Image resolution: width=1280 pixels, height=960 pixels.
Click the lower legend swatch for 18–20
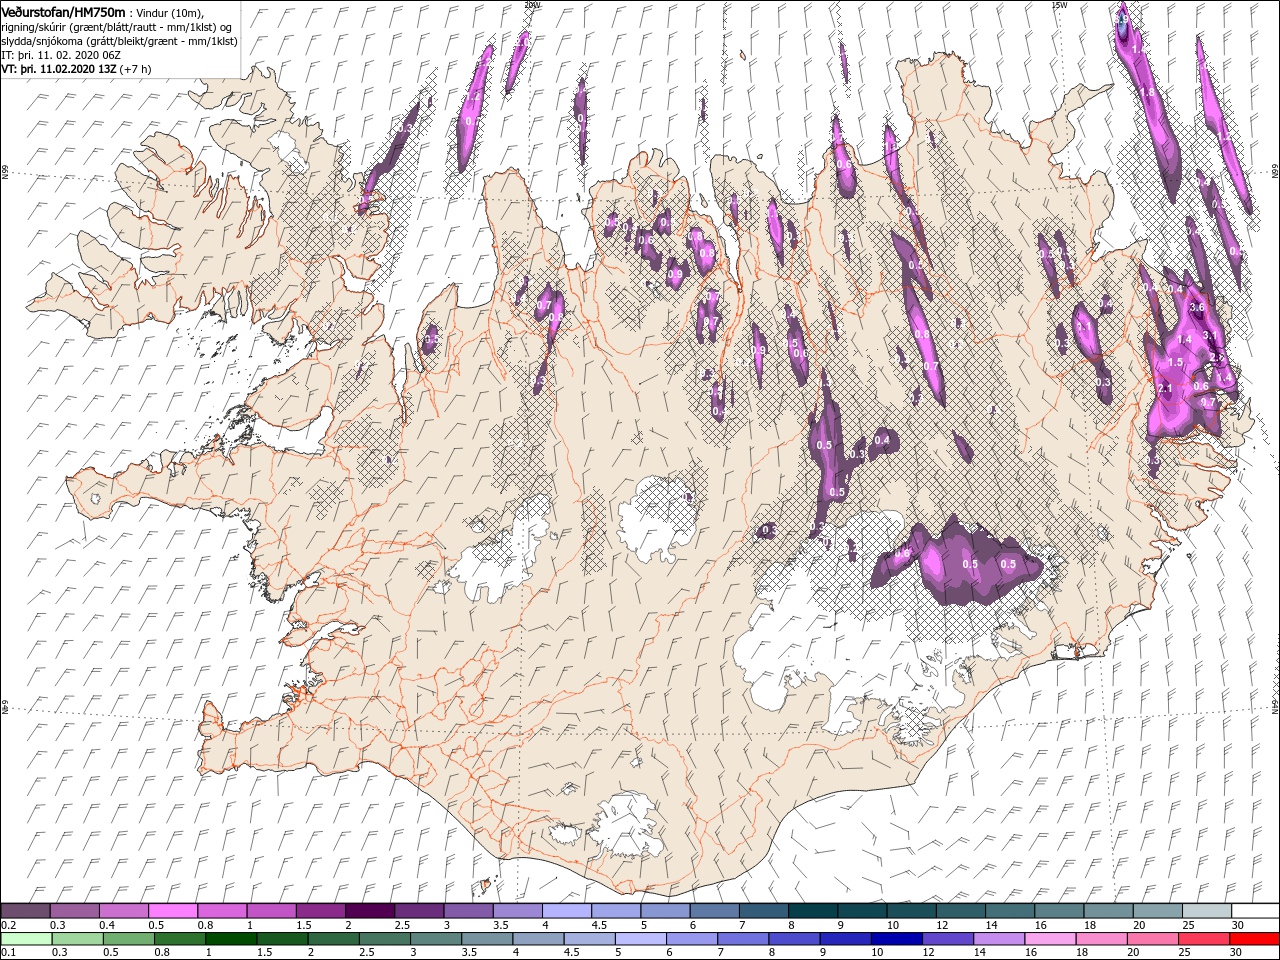[1100, 939]
